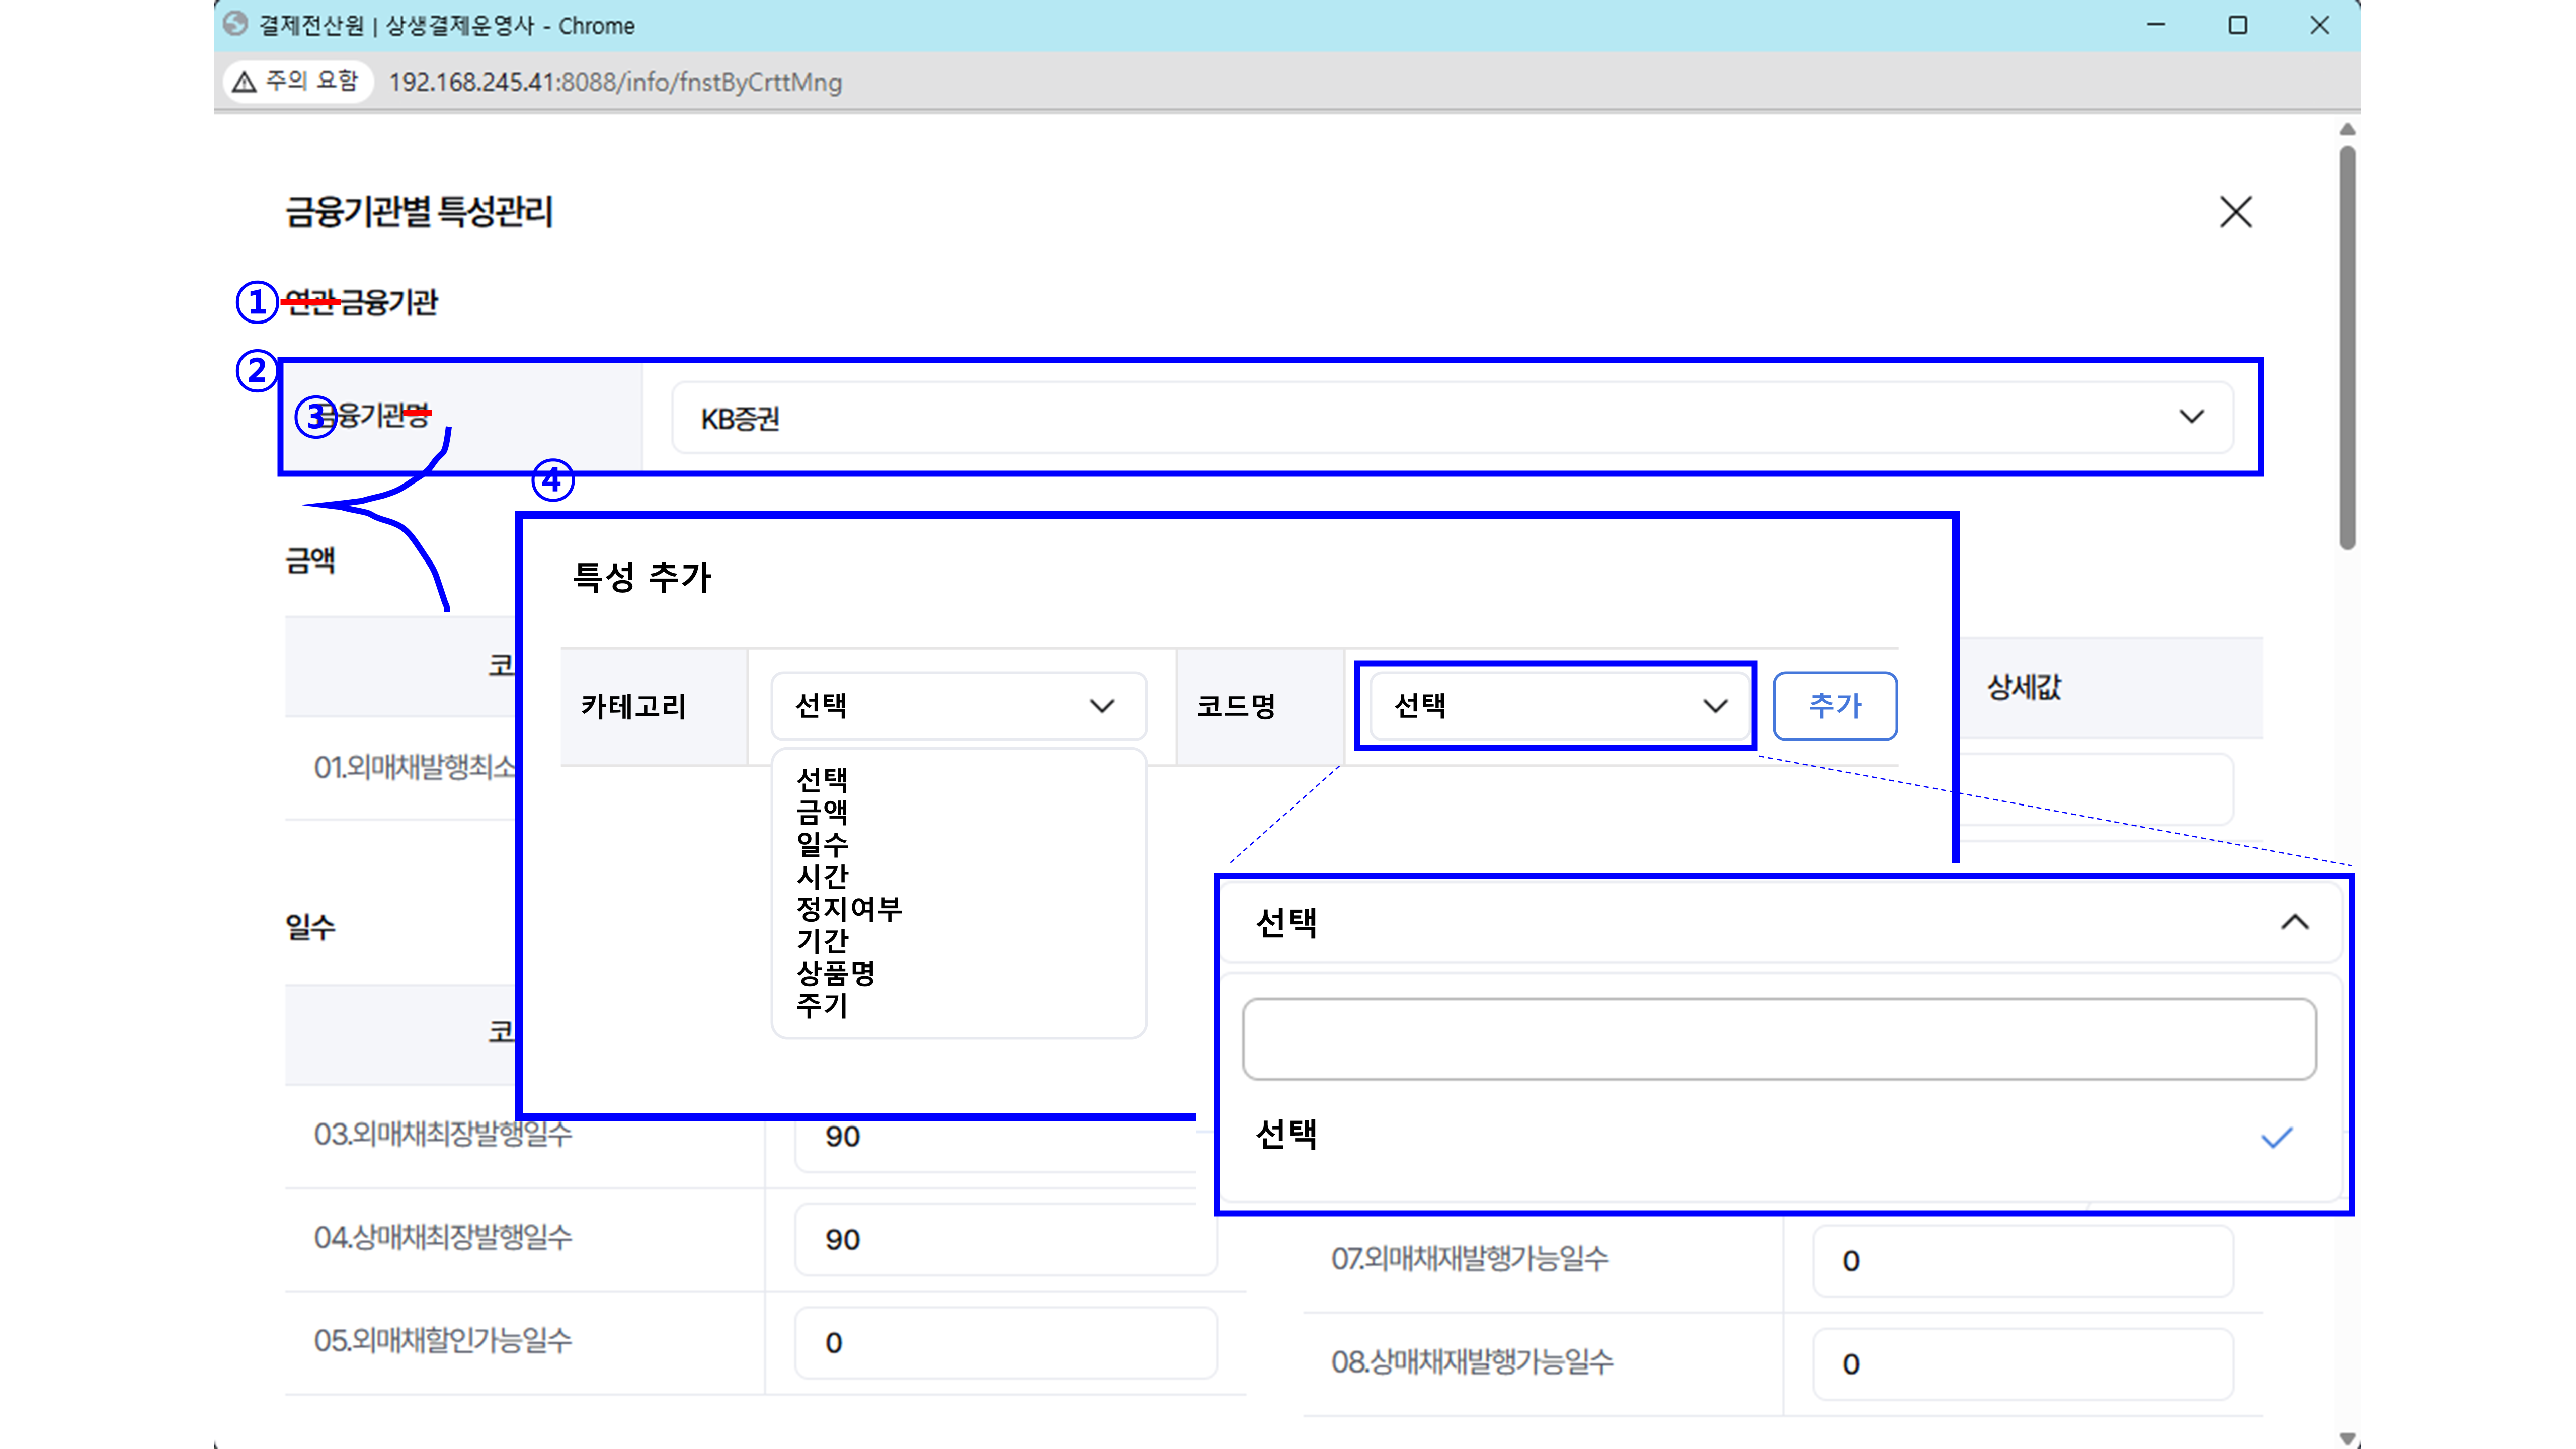Choose 정지여부 in category list
2576x1449 pixels.
click(x=848, y=908)
